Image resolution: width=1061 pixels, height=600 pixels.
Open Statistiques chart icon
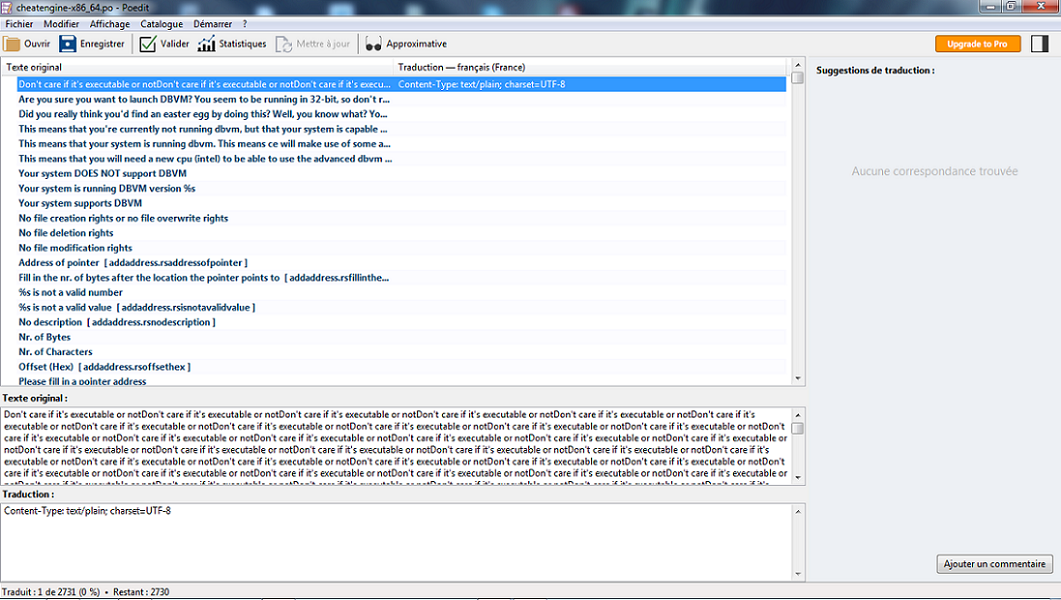(206, 44)
